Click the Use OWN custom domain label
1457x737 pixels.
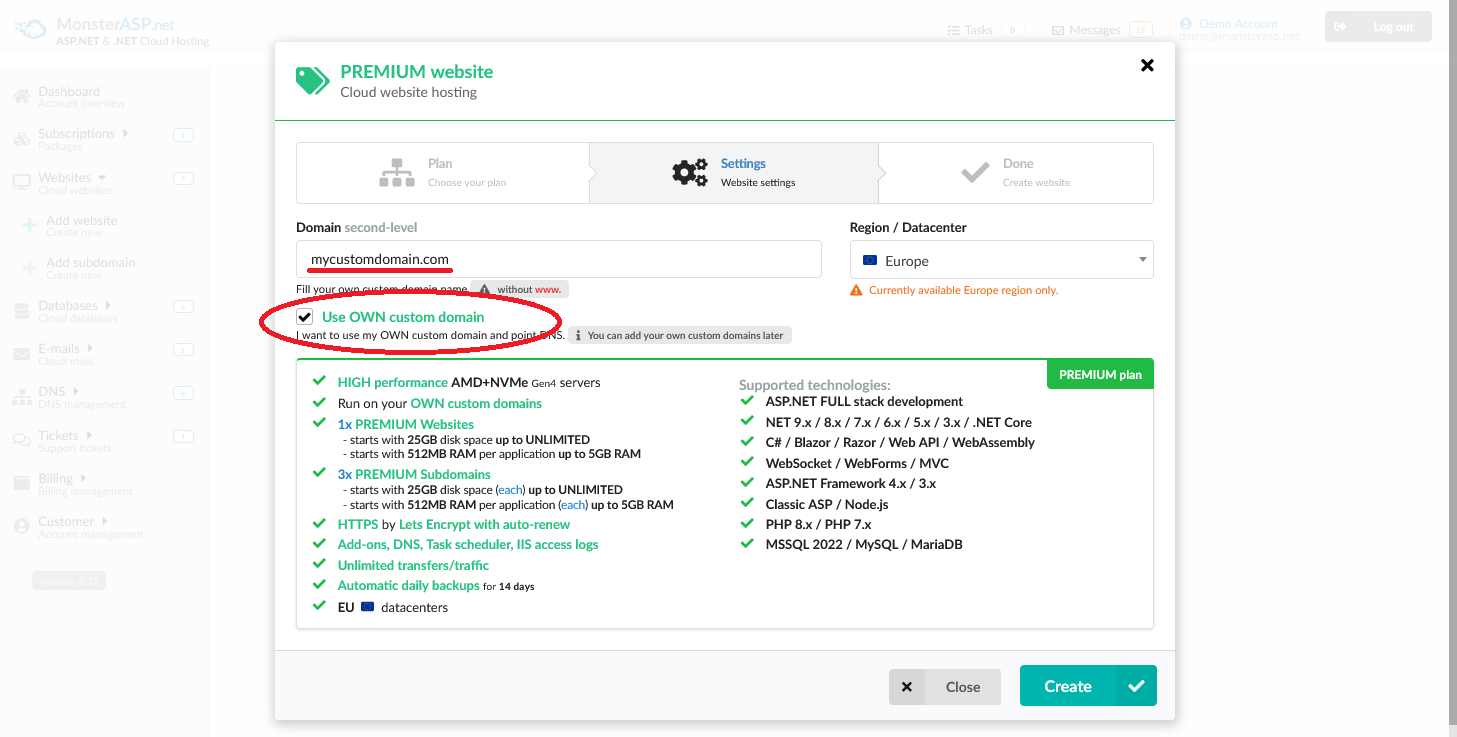(x=403, y=317)
